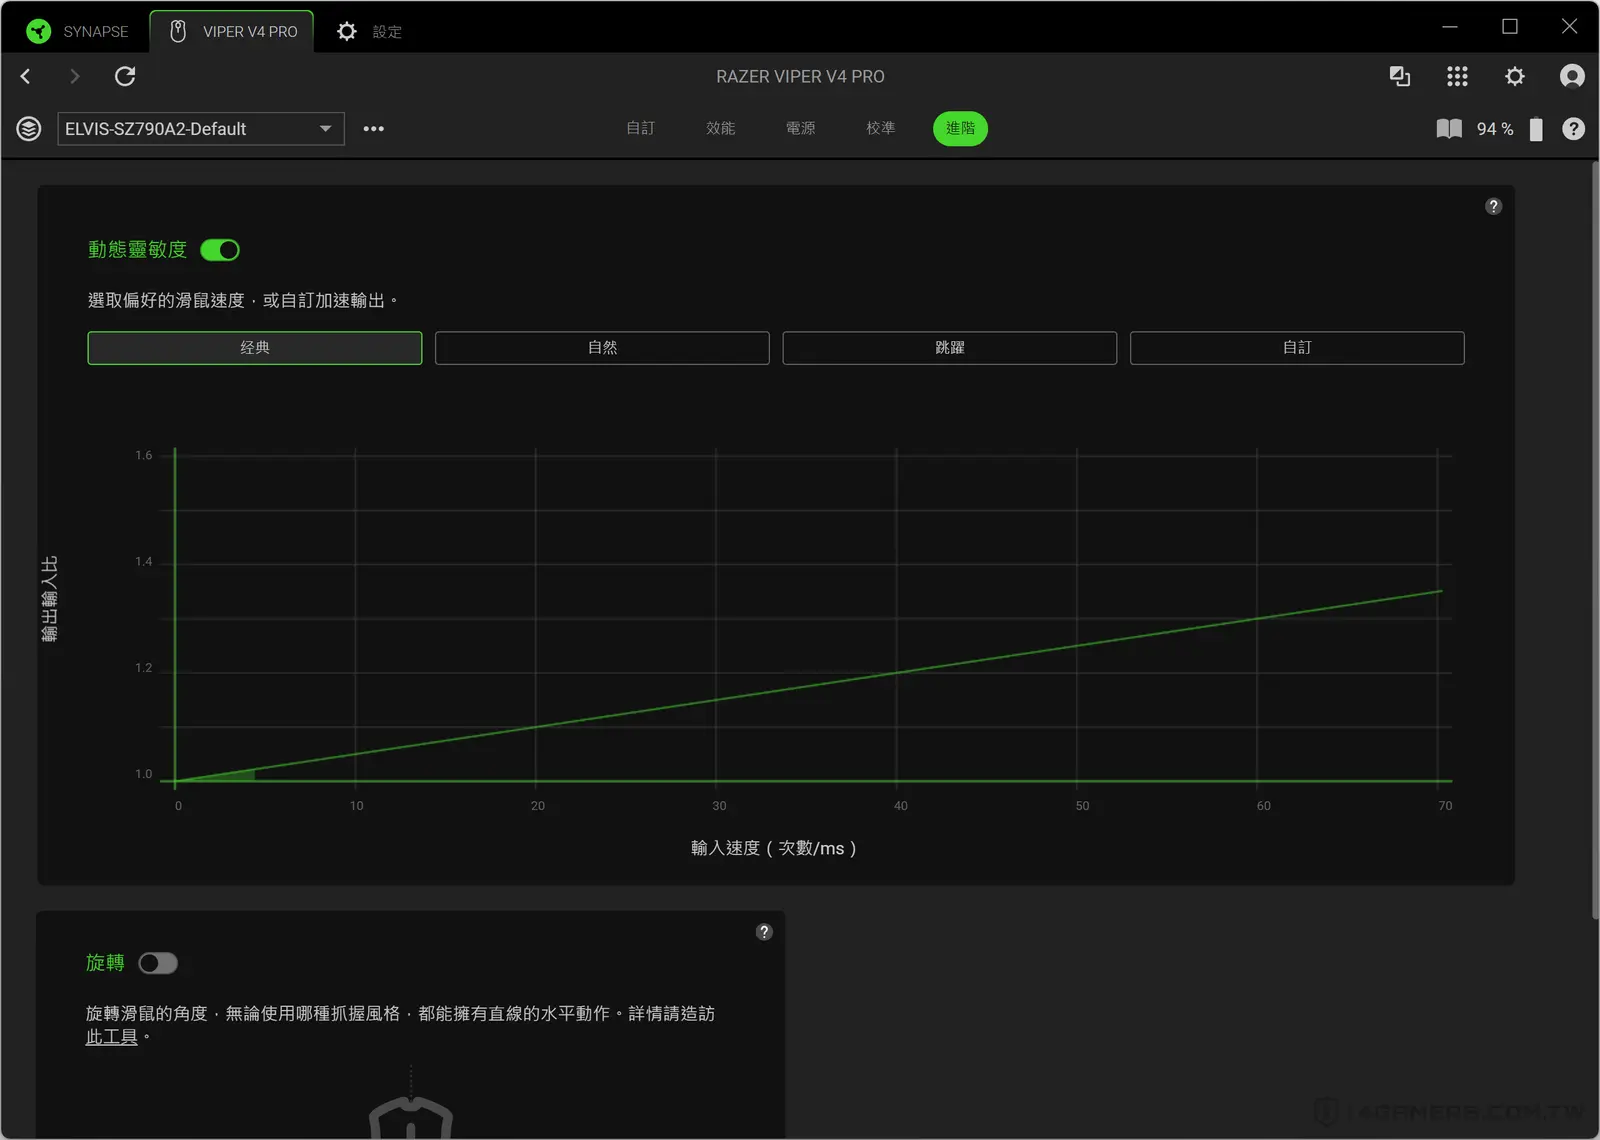The width and height of the screenshot is (1600, 1140).
Task: Click the vertical scrollbar
Action: [1594, 540]
